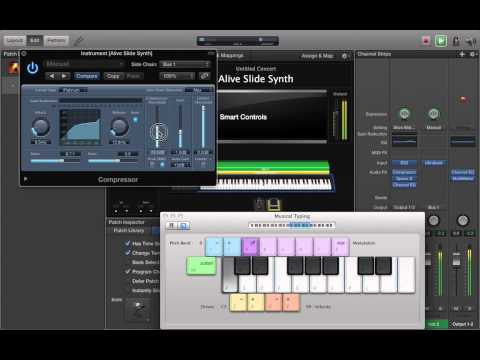Click the first blue Pitch Bend key
The image size is (480, 360).
[x=214, y=246]
